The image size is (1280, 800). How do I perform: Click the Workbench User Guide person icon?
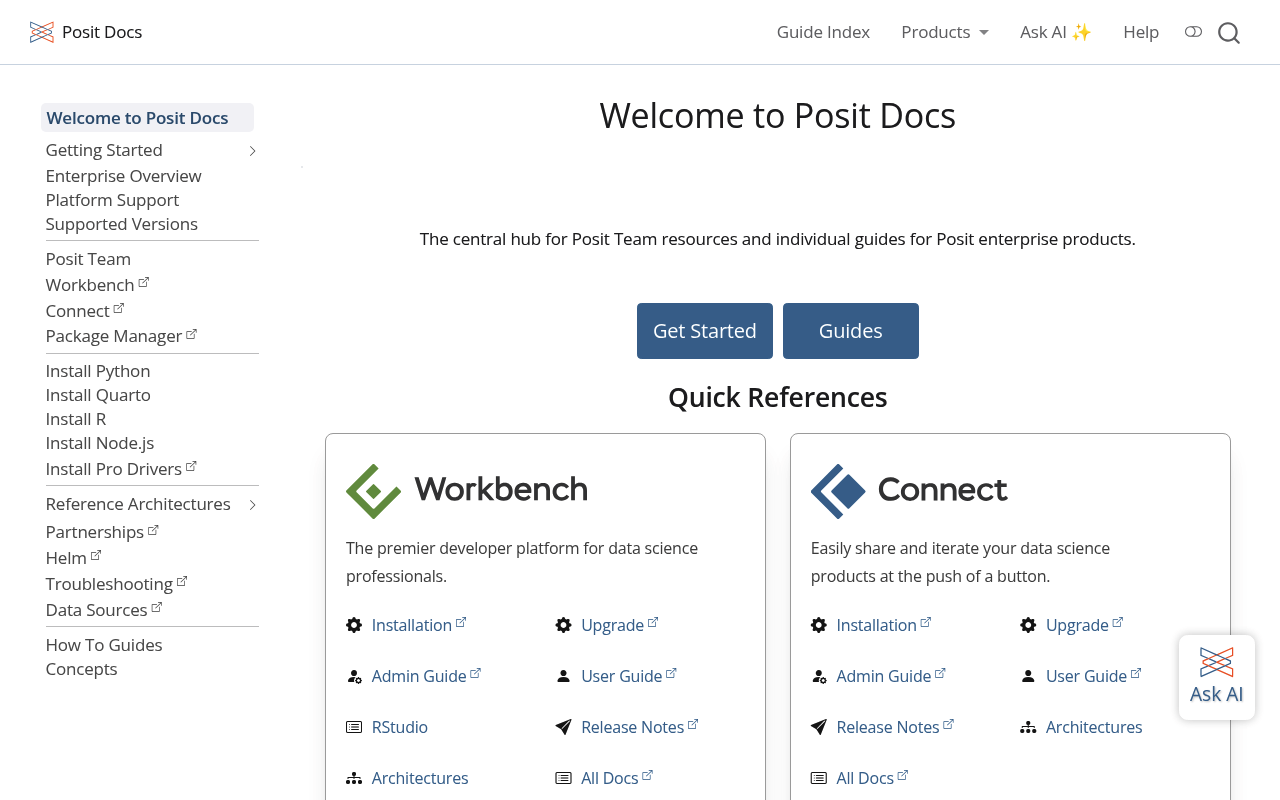click(564, 676)
